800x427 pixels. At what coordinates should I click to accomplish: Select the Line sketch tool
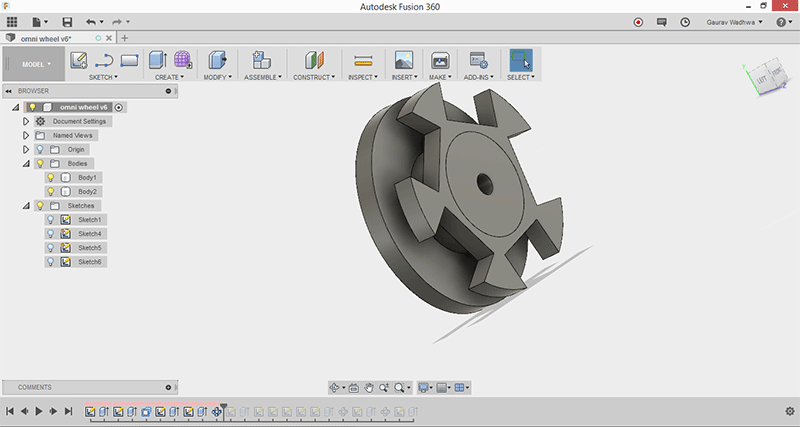104,61
